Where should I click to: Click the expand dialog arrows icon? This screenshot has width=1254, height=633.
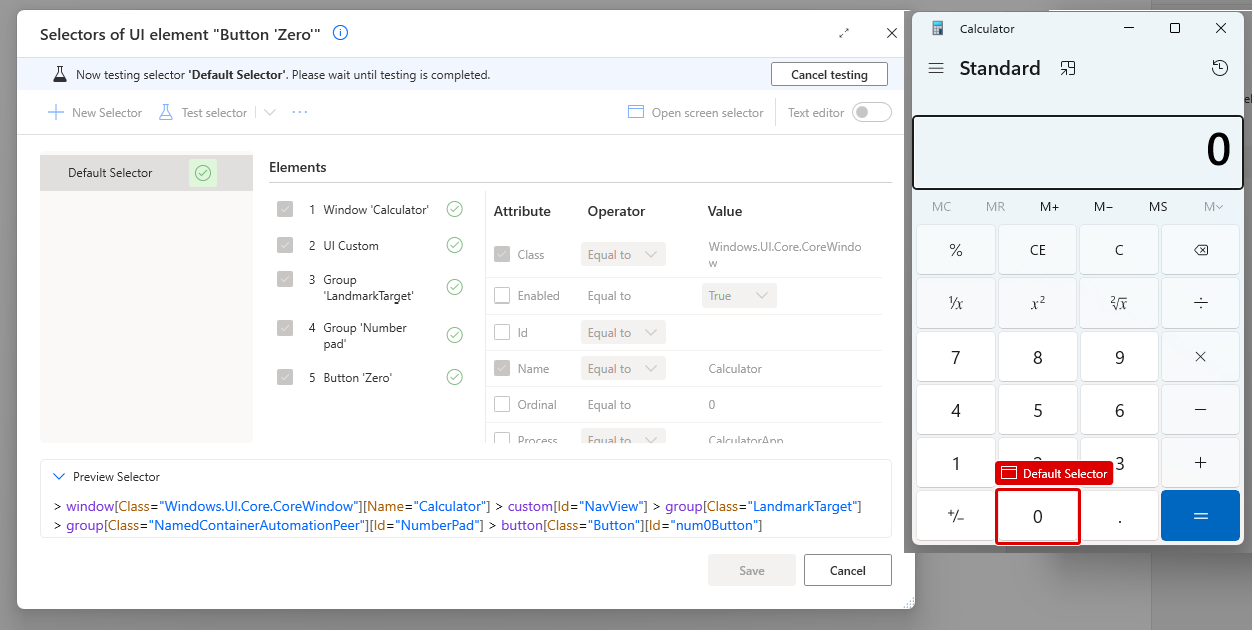click(x=844, y=33)
